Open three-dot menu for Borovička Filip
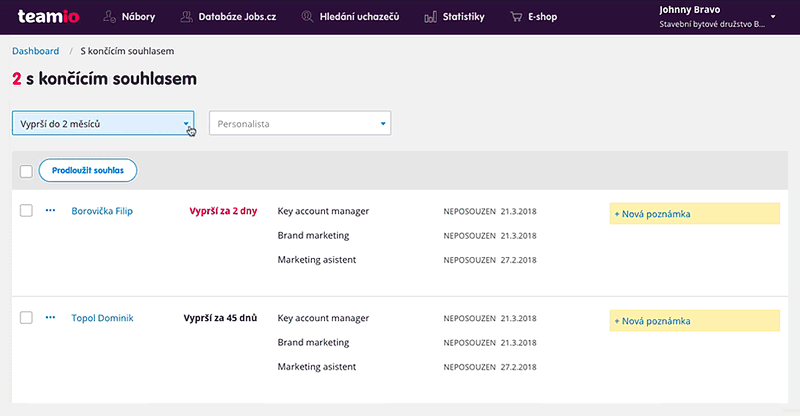Viewport: 800px width, 416px height. tap(50, 210)
